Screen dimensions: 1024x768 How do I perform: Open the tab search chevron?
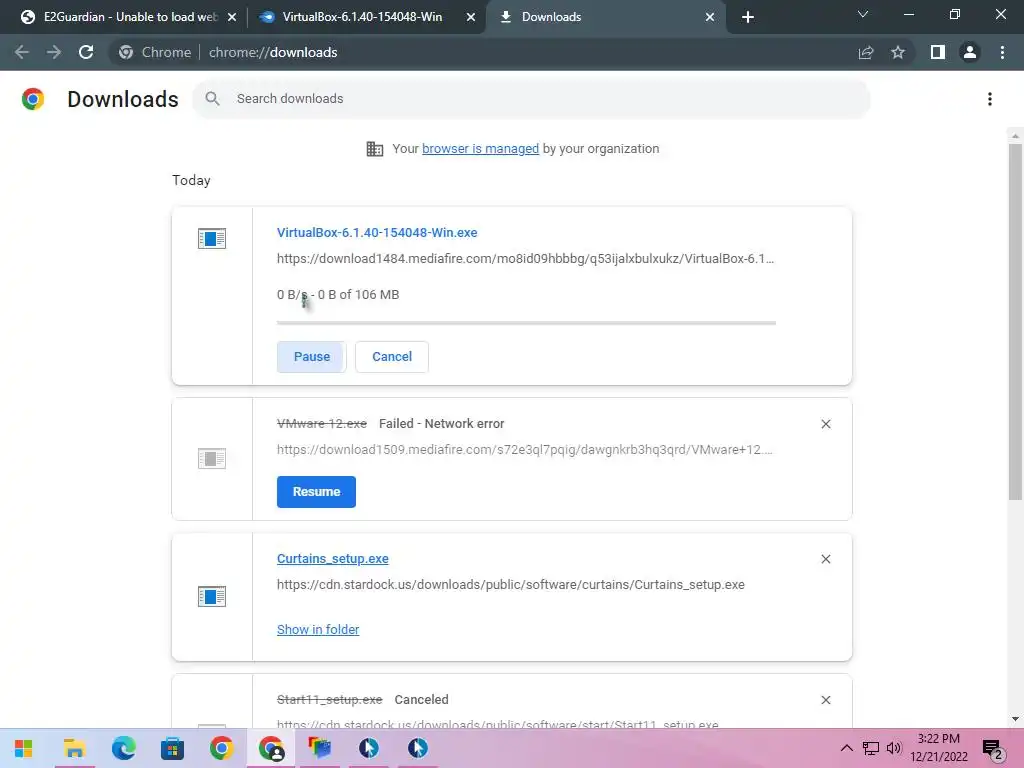coord(863,14)
